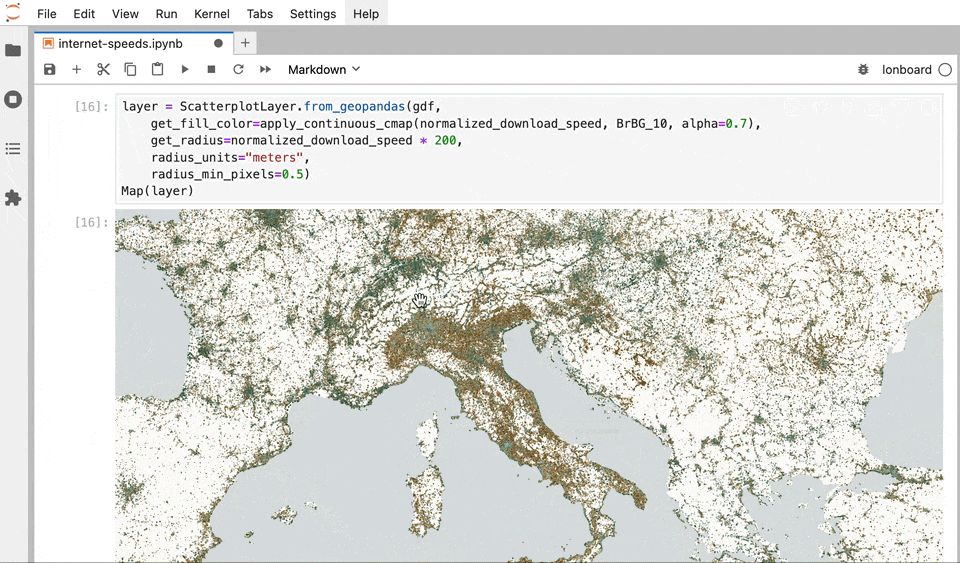960x563 pixels.
Task: Open the Edit menu
Action: pyautogui.click(x=84, y=13)
